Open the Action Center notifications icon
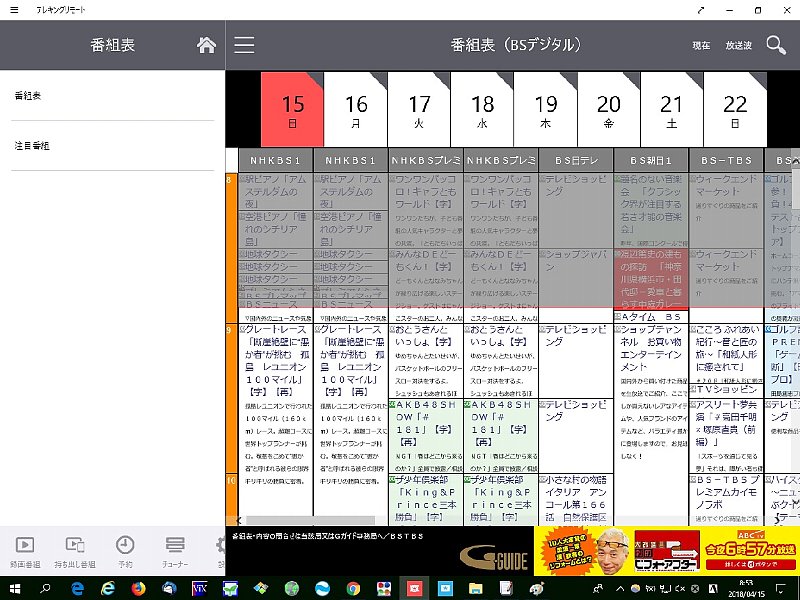The height and width of the screenshot is (600, 800). coord(781,588)
